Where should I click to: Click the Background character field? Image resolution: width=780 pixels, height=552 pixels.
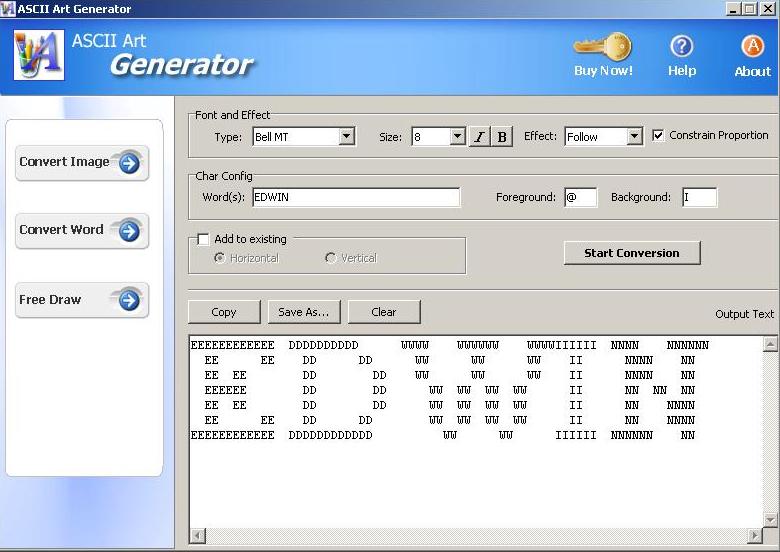[699, 197]
